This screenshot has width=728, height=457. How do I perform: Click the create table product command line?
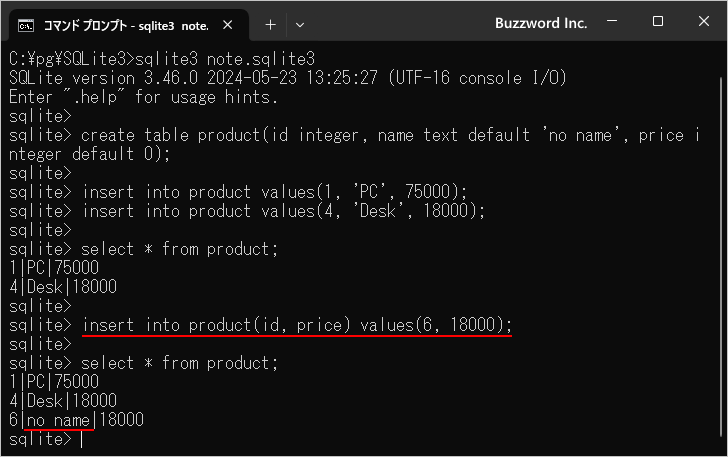354,144
